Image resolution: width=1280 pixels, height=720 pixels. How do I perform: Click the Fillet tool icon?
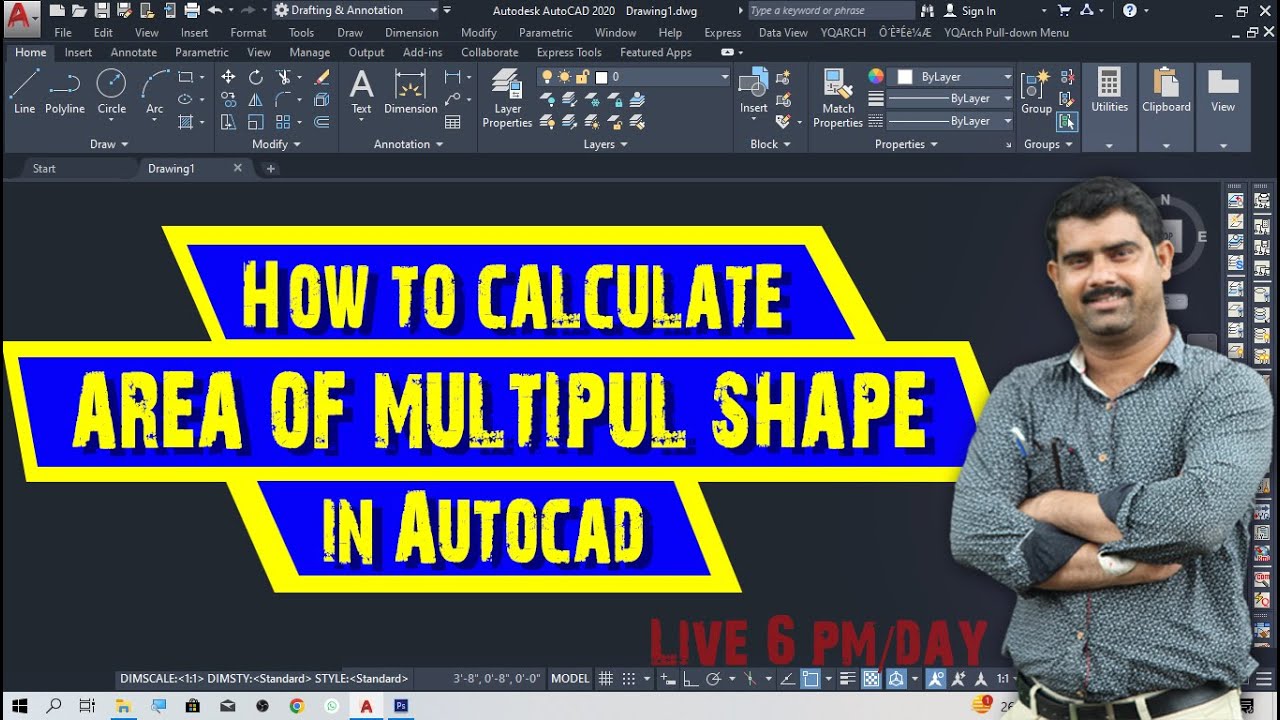pos(283,99)
